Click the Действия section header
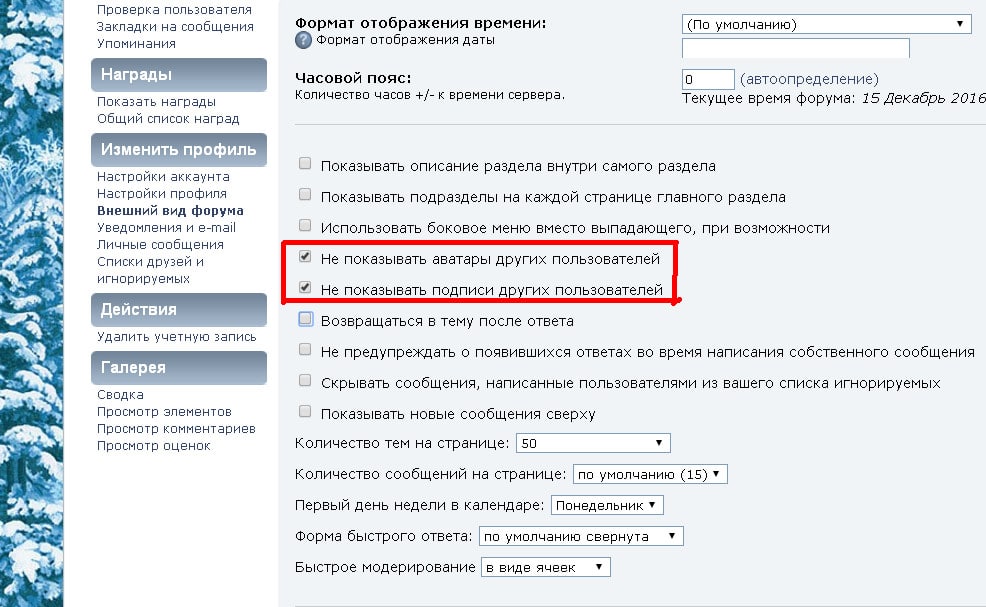The height and width of the screenshot is (607, 986). 179,309
